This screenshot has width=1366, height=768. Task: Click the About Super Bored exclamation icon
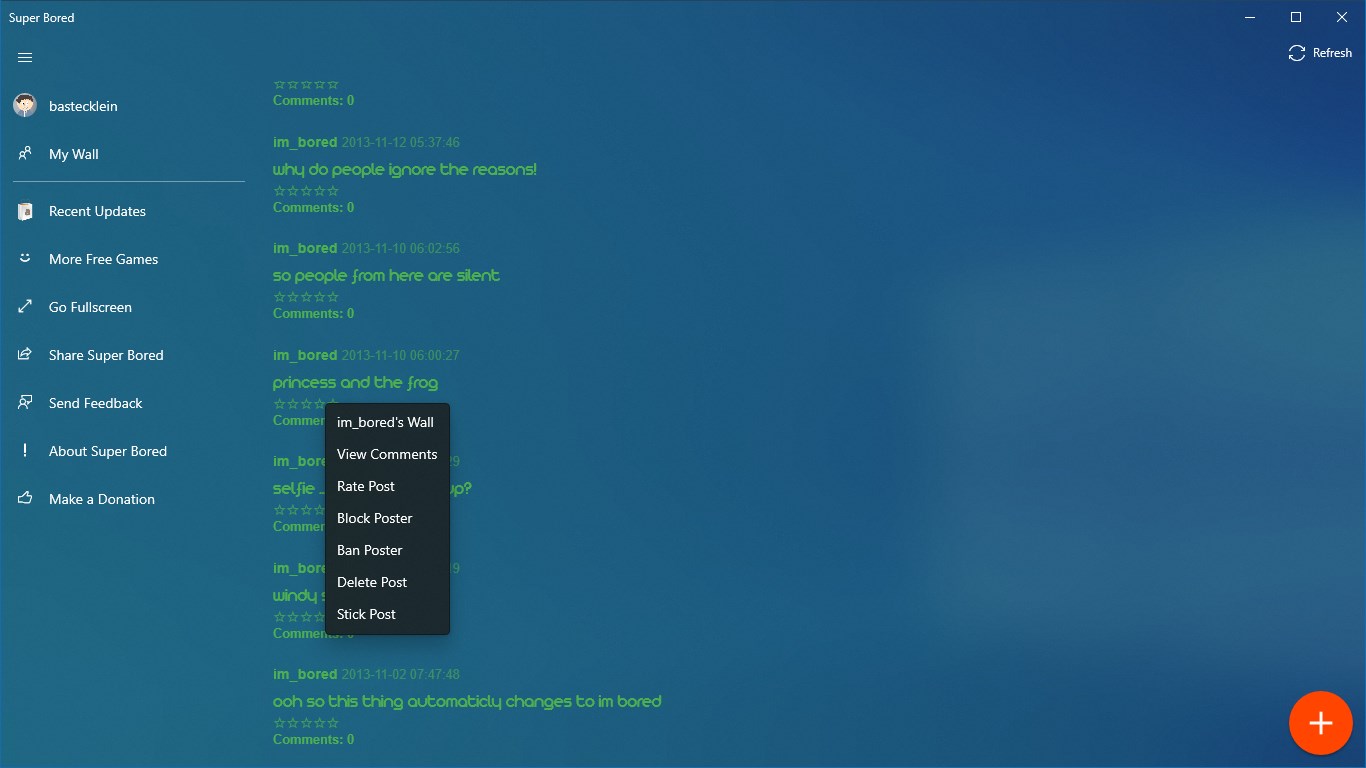25,451
